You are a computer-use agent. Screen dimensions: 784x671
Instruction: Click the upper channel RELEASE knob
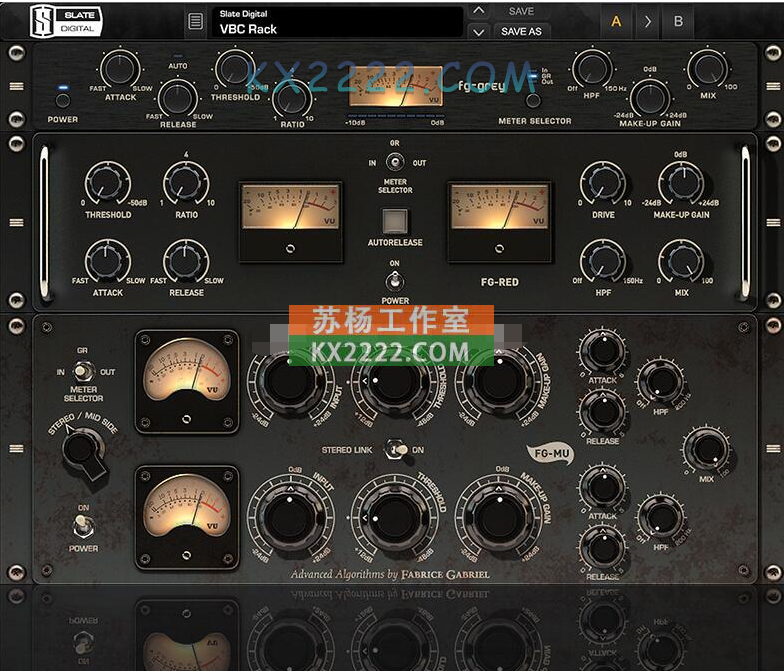[602, 412]
